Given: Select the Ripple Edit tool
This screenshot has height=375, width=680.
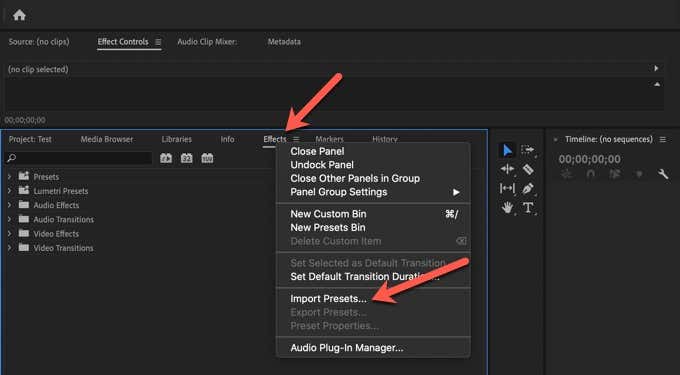Looking at the screenshot, I should [x=507, y=169].
